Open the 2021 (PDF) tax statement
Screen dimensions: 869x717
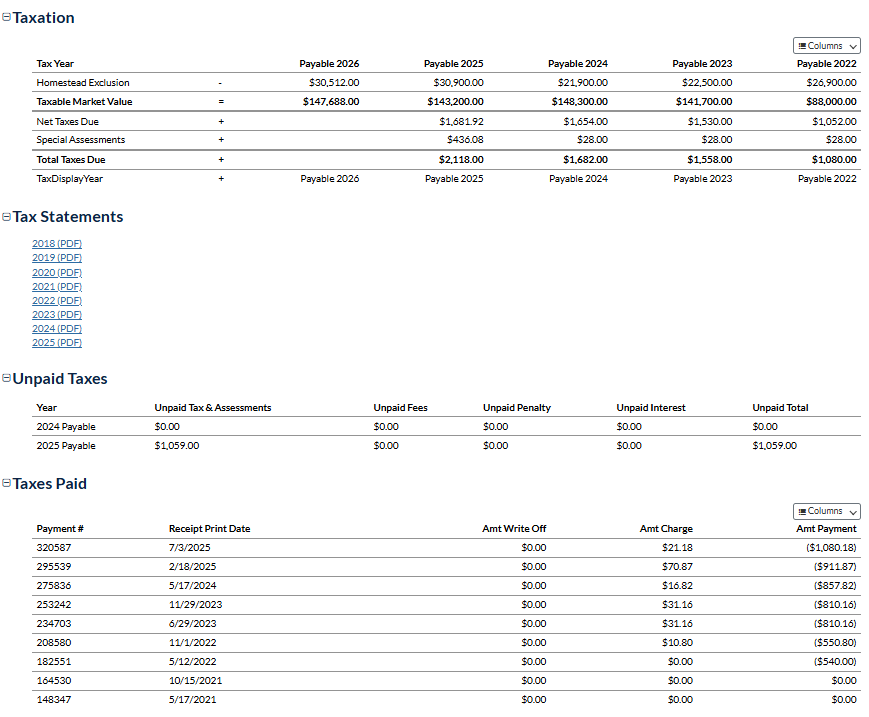(x=57, y=286)
